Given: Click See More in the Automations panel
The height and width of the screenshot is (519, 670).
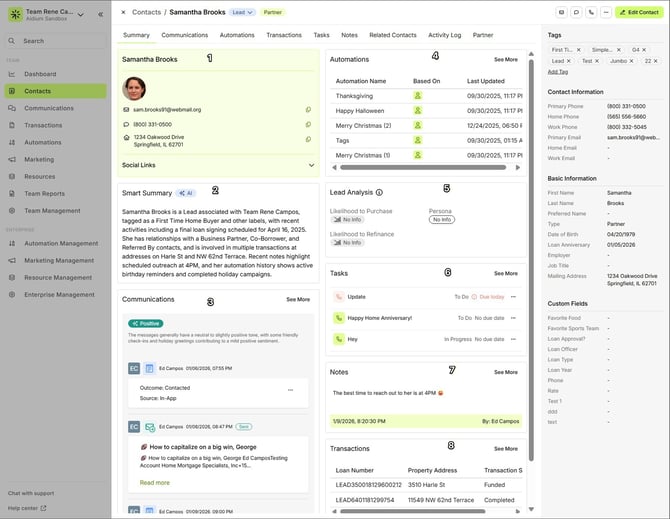Looking at the screenshot, I should [505, 60].
